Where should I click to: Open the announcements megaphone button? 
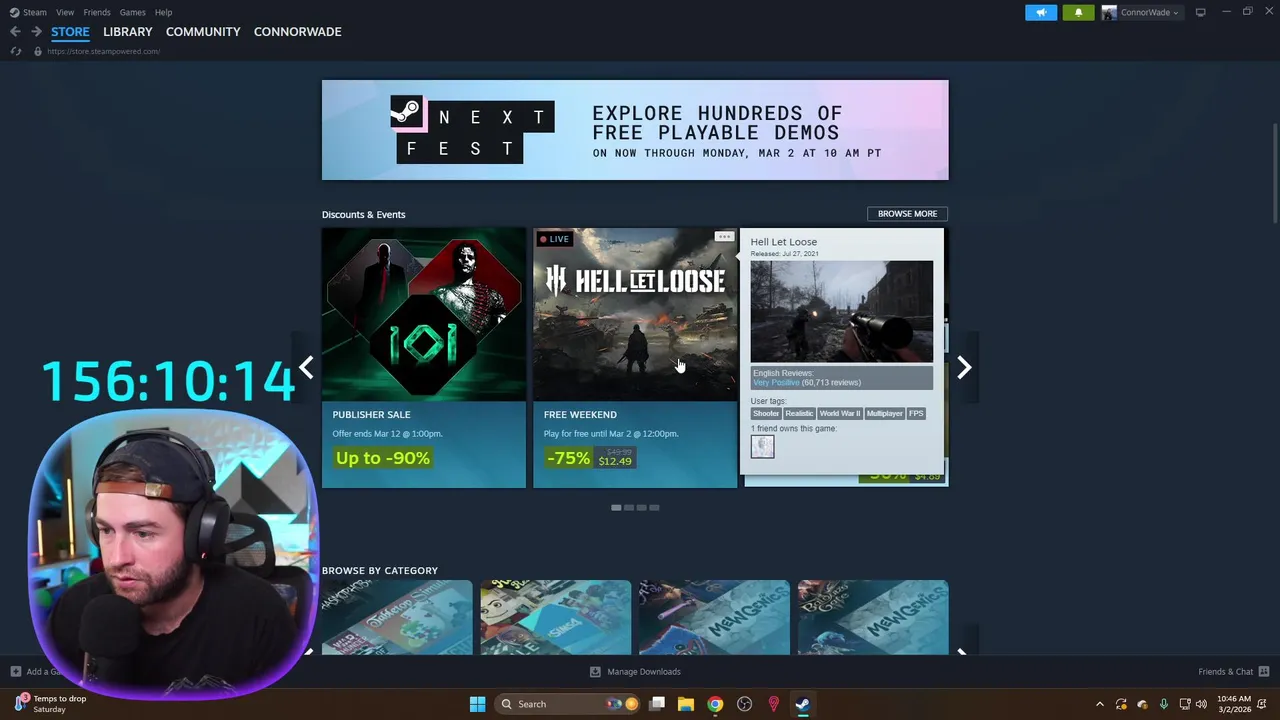click(1041, 12)
